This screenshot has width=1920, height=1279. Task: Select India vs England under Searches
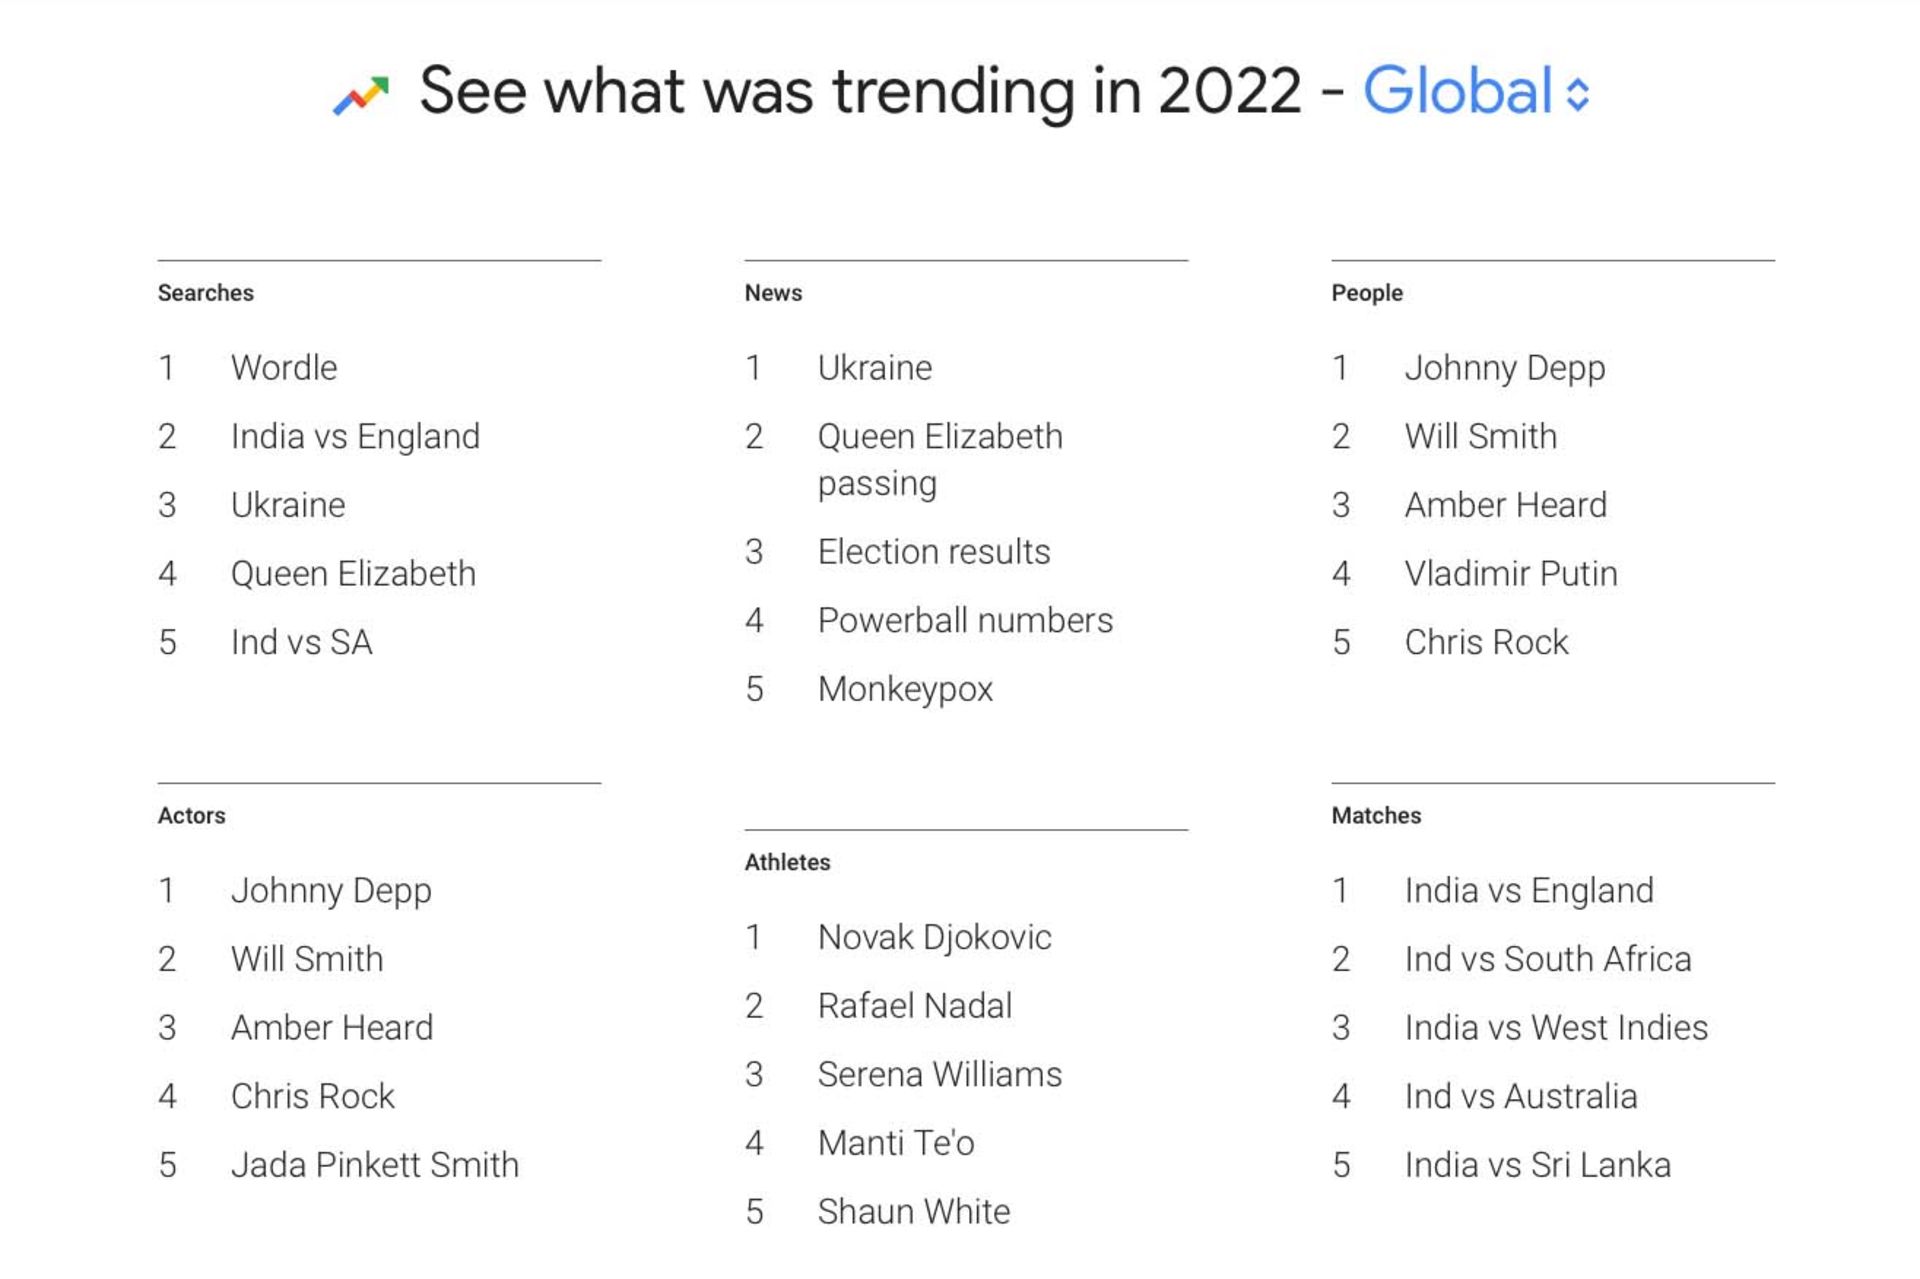point(355,437)
